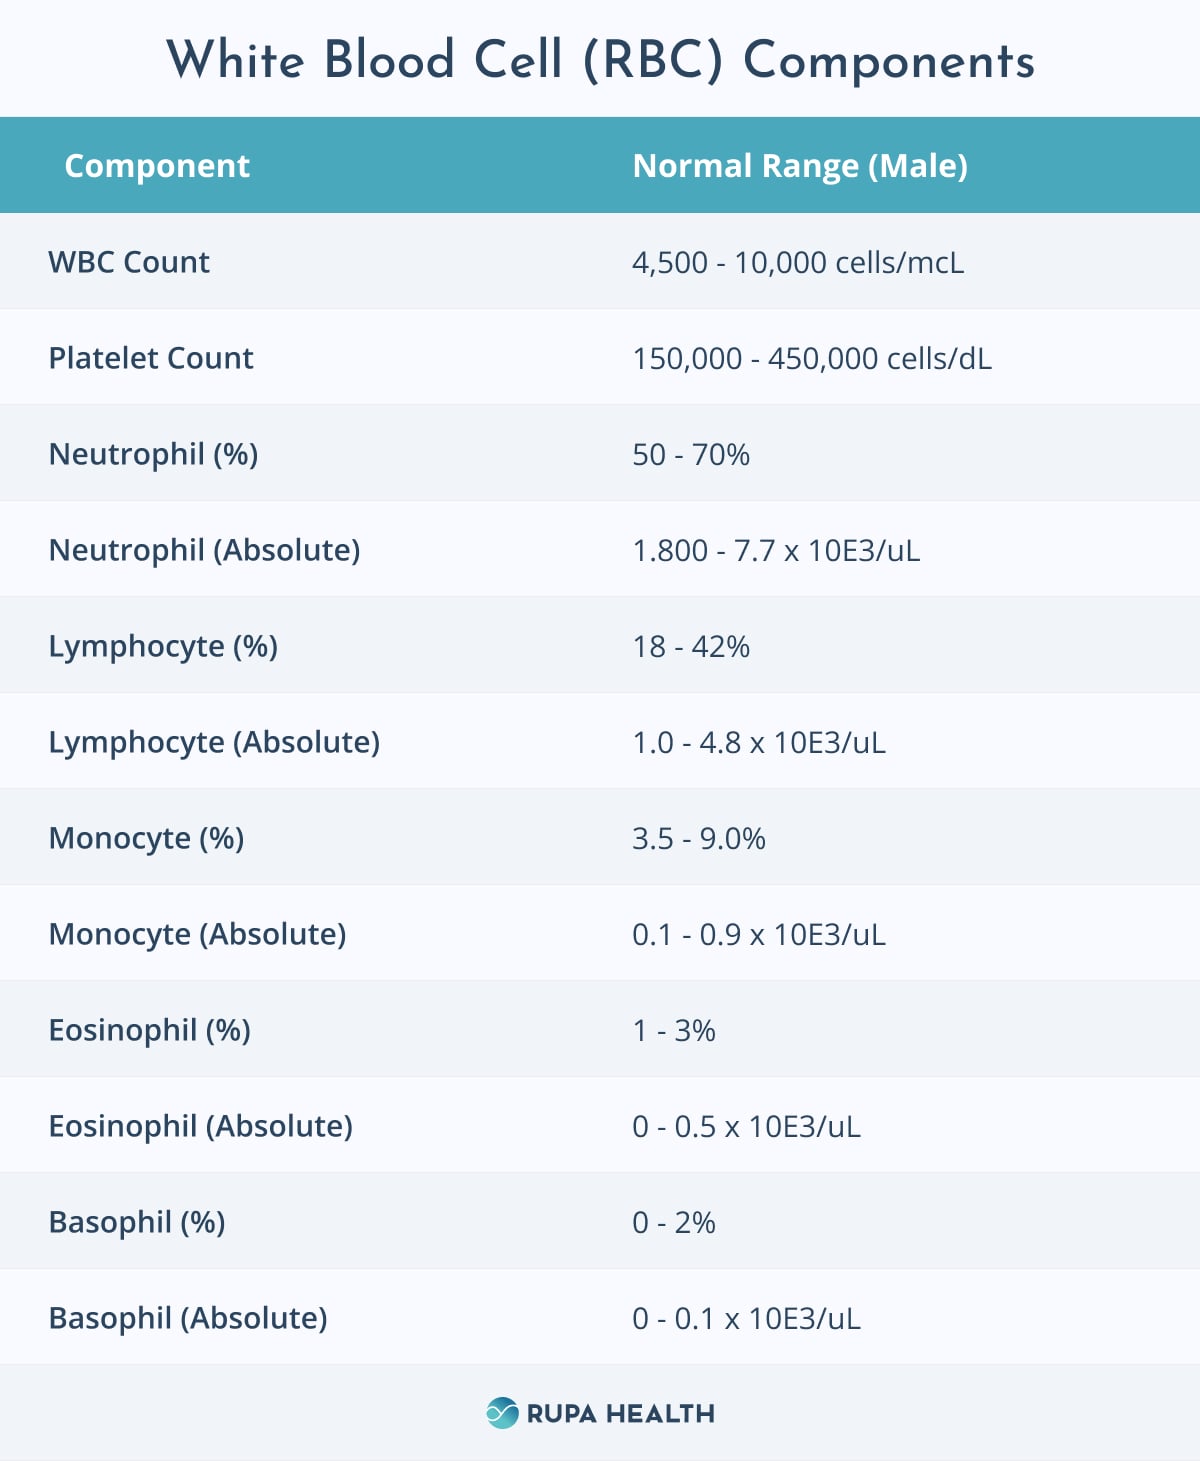Click the Basophil (%) row label
The height and width of the screenshot is (1461, 1200).
pyautogui.click(x=137, y=1223)
